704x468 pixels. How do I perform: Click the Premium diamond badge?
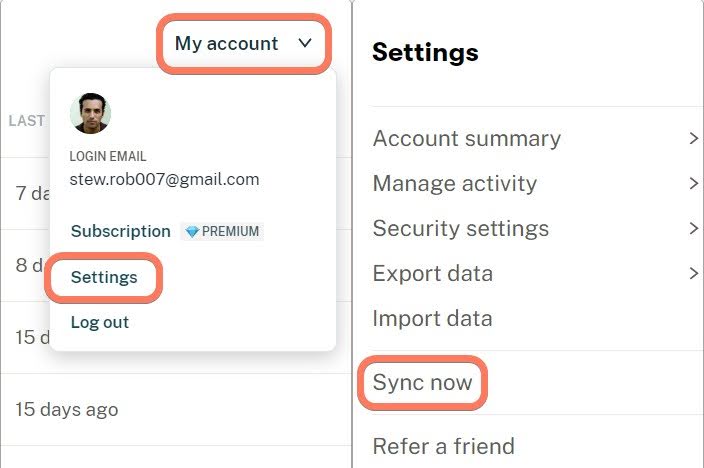tap(222, 231)
